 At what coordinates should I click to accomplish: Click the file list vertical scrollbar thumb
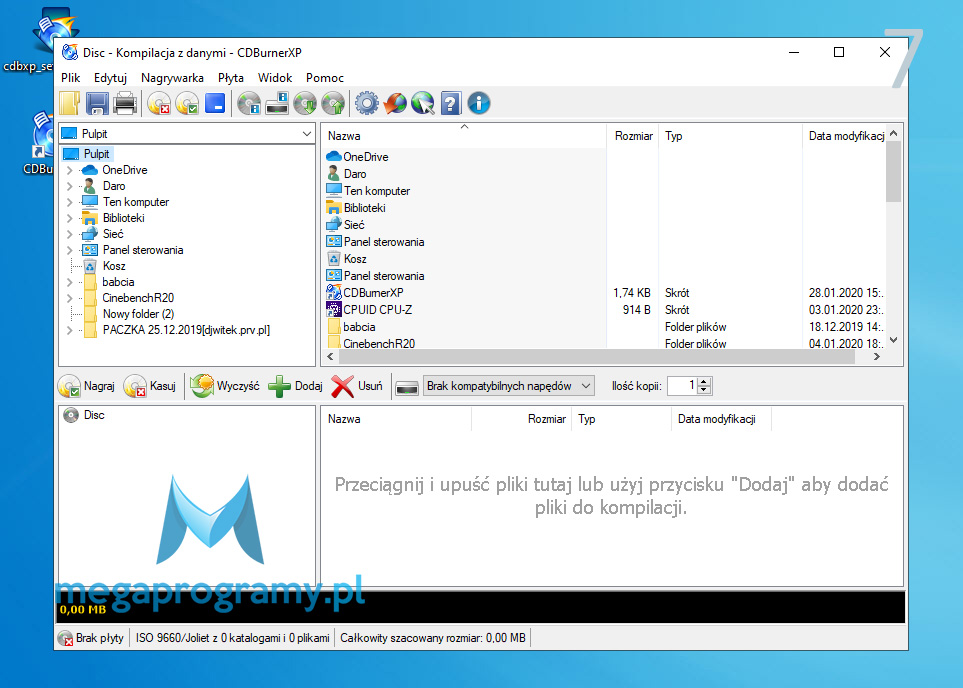[x=894, y=171]
